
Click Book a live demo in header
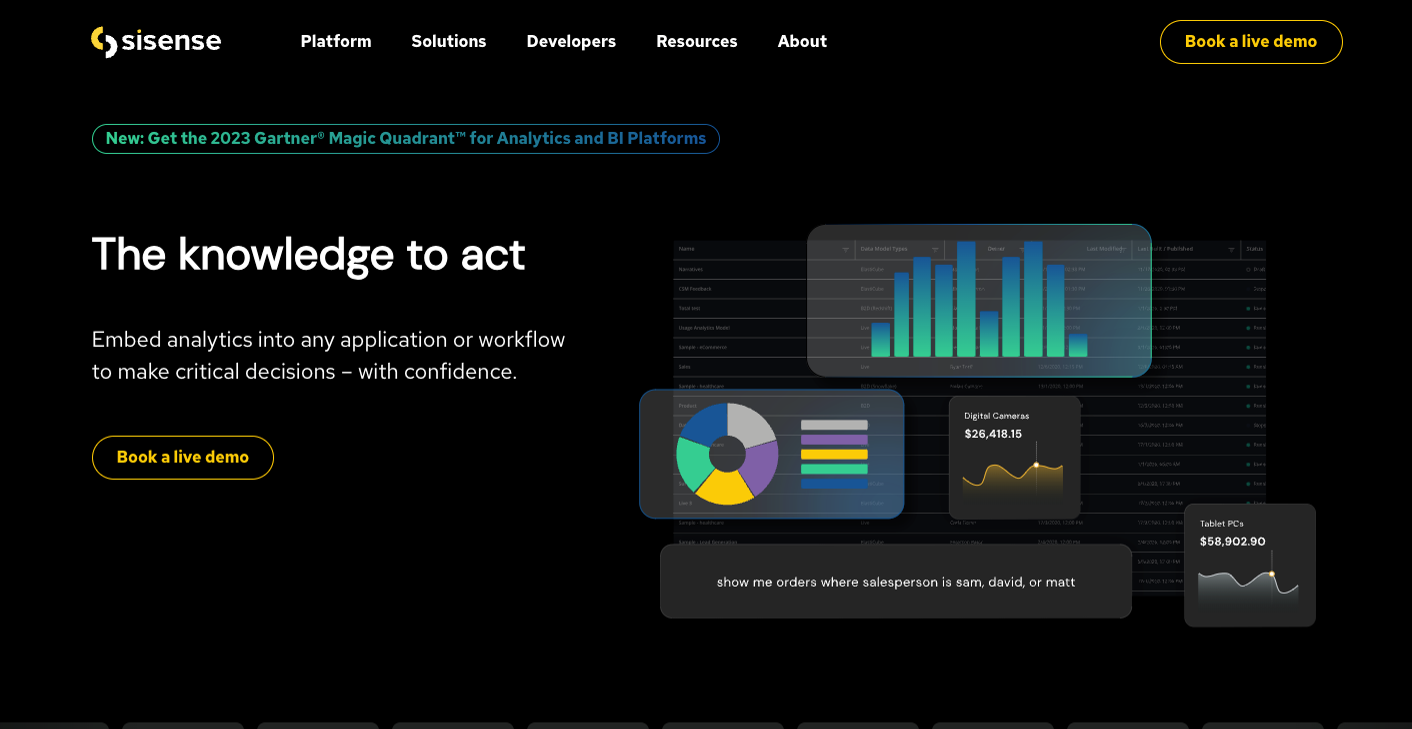pos(1251,42)
